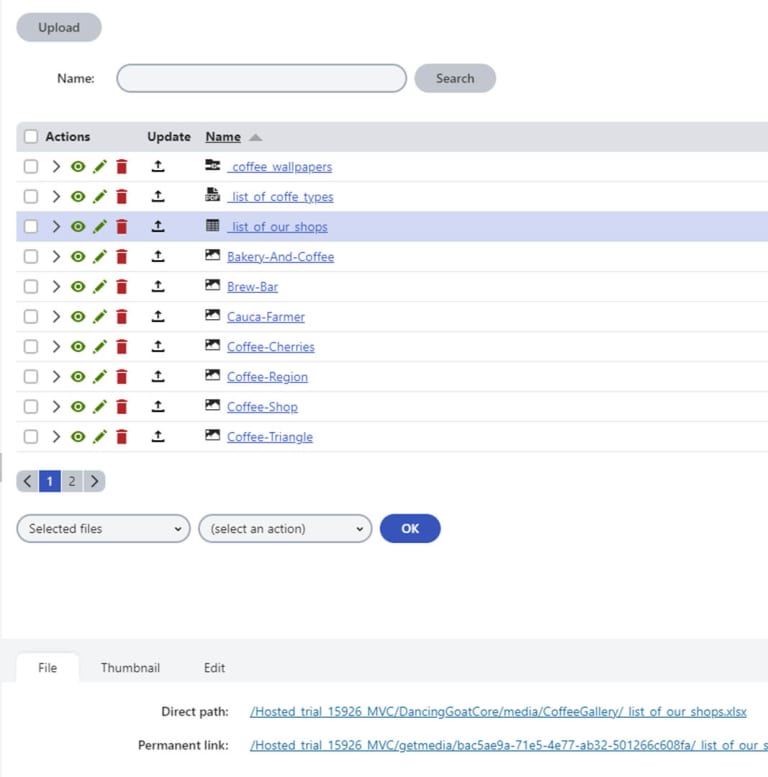768x777 pixels.
Task: Check the Brew-Bar row checkbox
Action: coord(31,286)
